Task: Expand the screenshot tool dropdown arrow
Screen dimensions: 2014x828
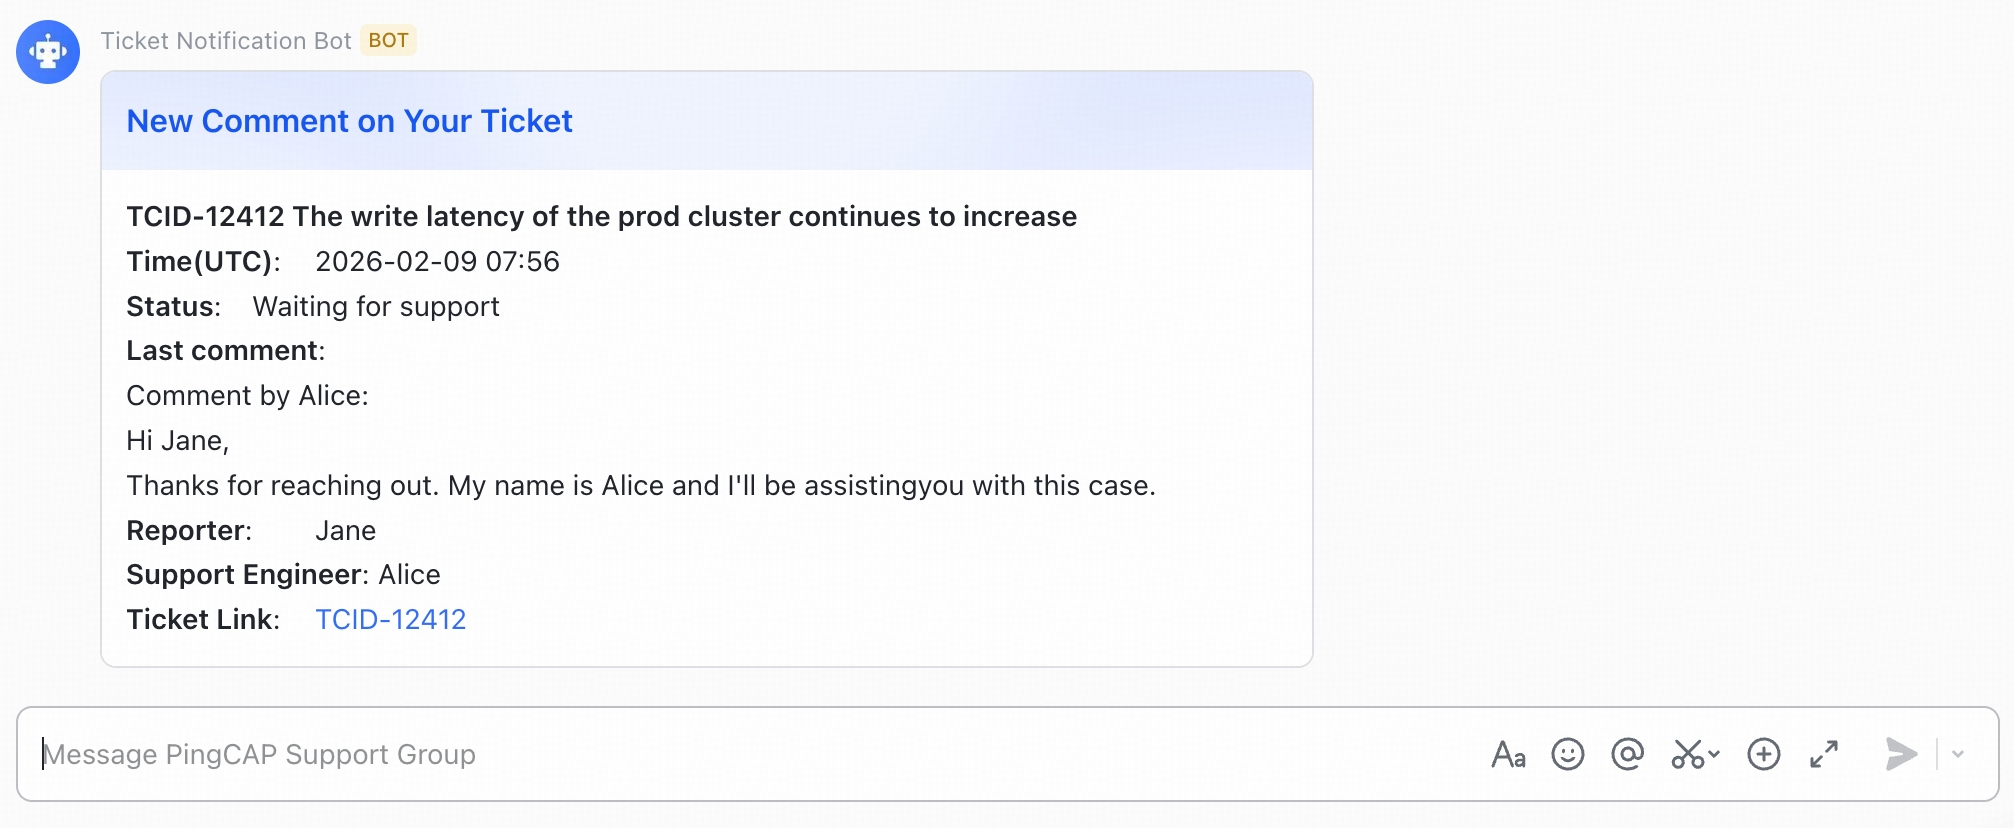Action: click(x=1714, y=754)
